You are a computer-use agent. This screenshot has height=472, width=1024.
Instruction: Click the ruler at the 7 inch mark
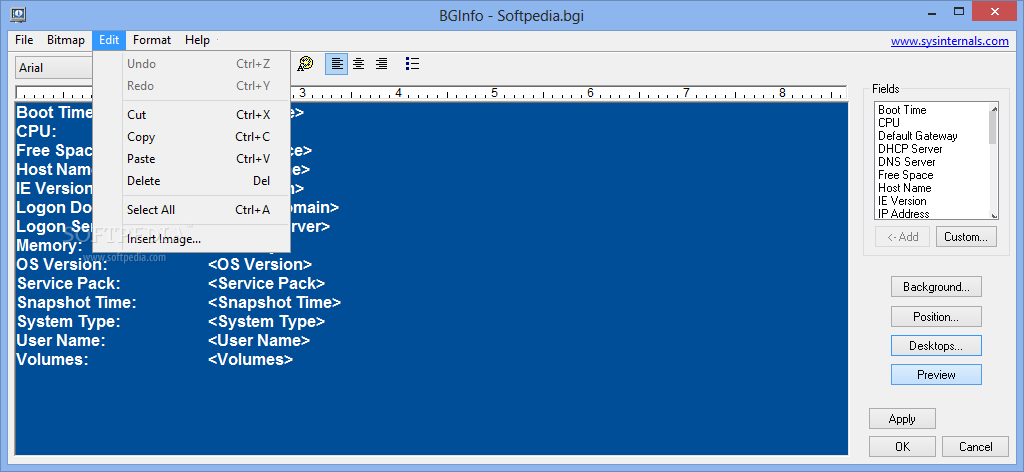(x=686, y=93)
